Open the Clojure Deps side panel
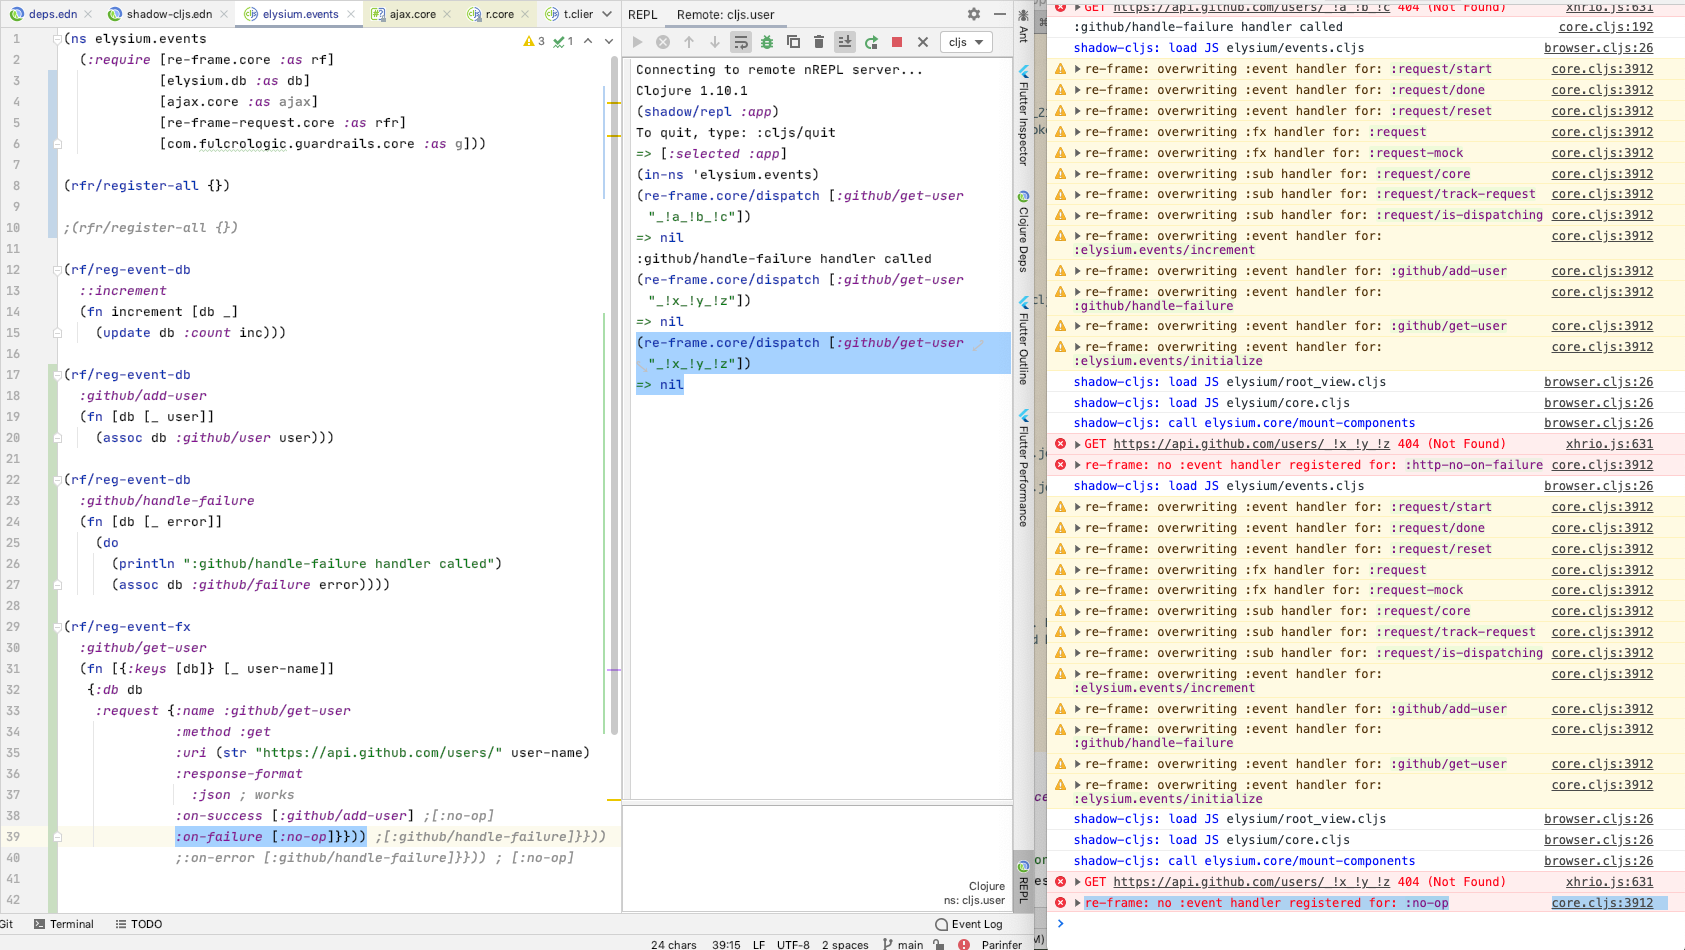Image resolution: width=1685 pixels, height=950 pixels. pos(1023,232)
